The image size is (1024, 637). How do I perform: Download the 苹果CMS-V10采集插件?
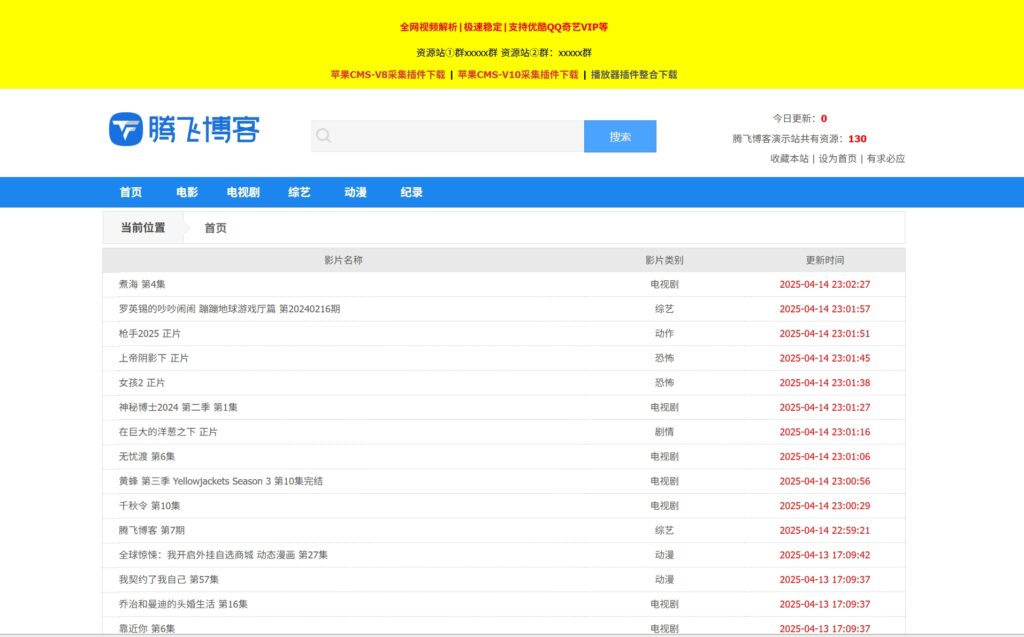click(518, 74)
